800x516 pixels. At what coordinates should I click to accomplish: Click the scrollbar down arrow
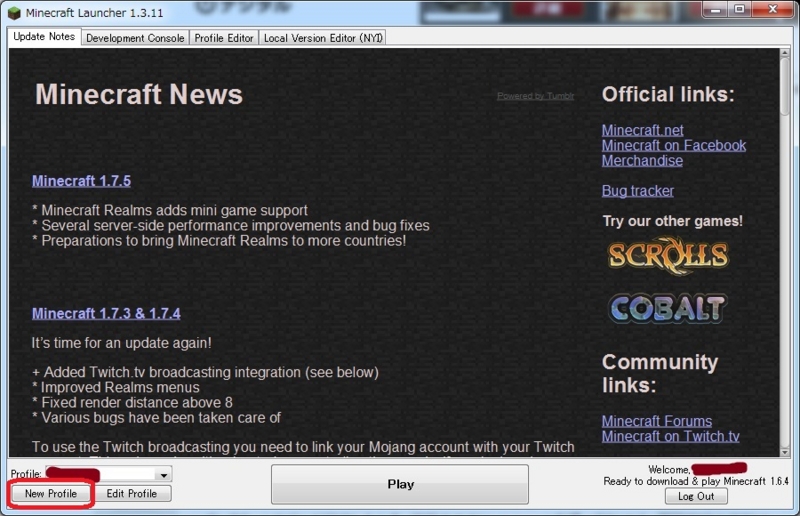click(x=785, y=452)
